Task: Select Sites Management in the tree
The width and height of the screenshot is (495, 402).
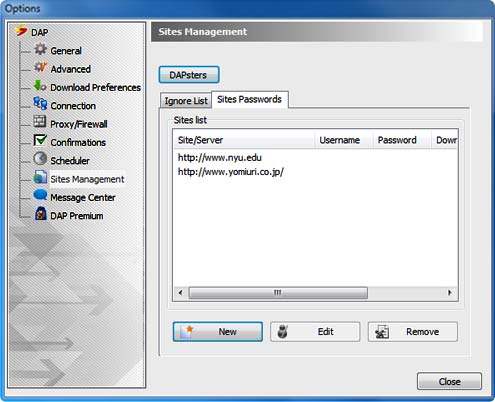Action: click(87, 179)
